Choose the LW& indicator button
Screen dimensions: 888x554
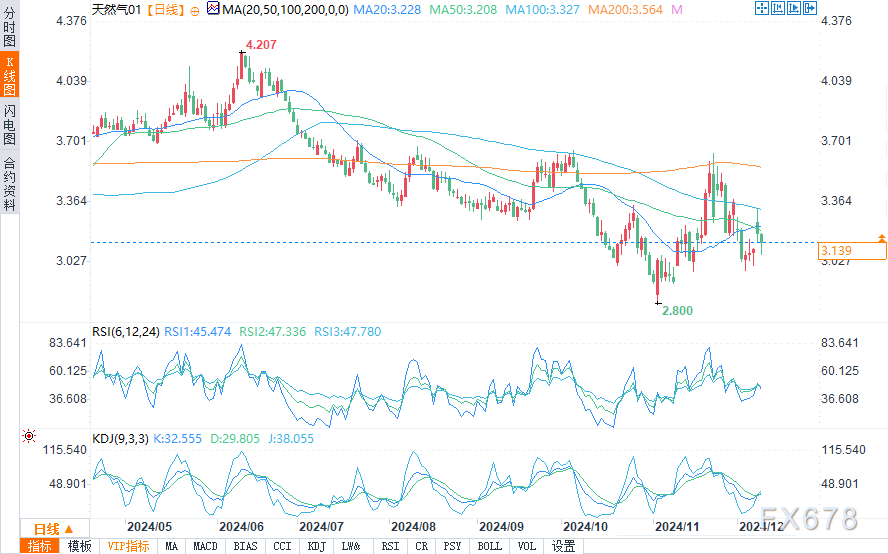click(351, 546)
